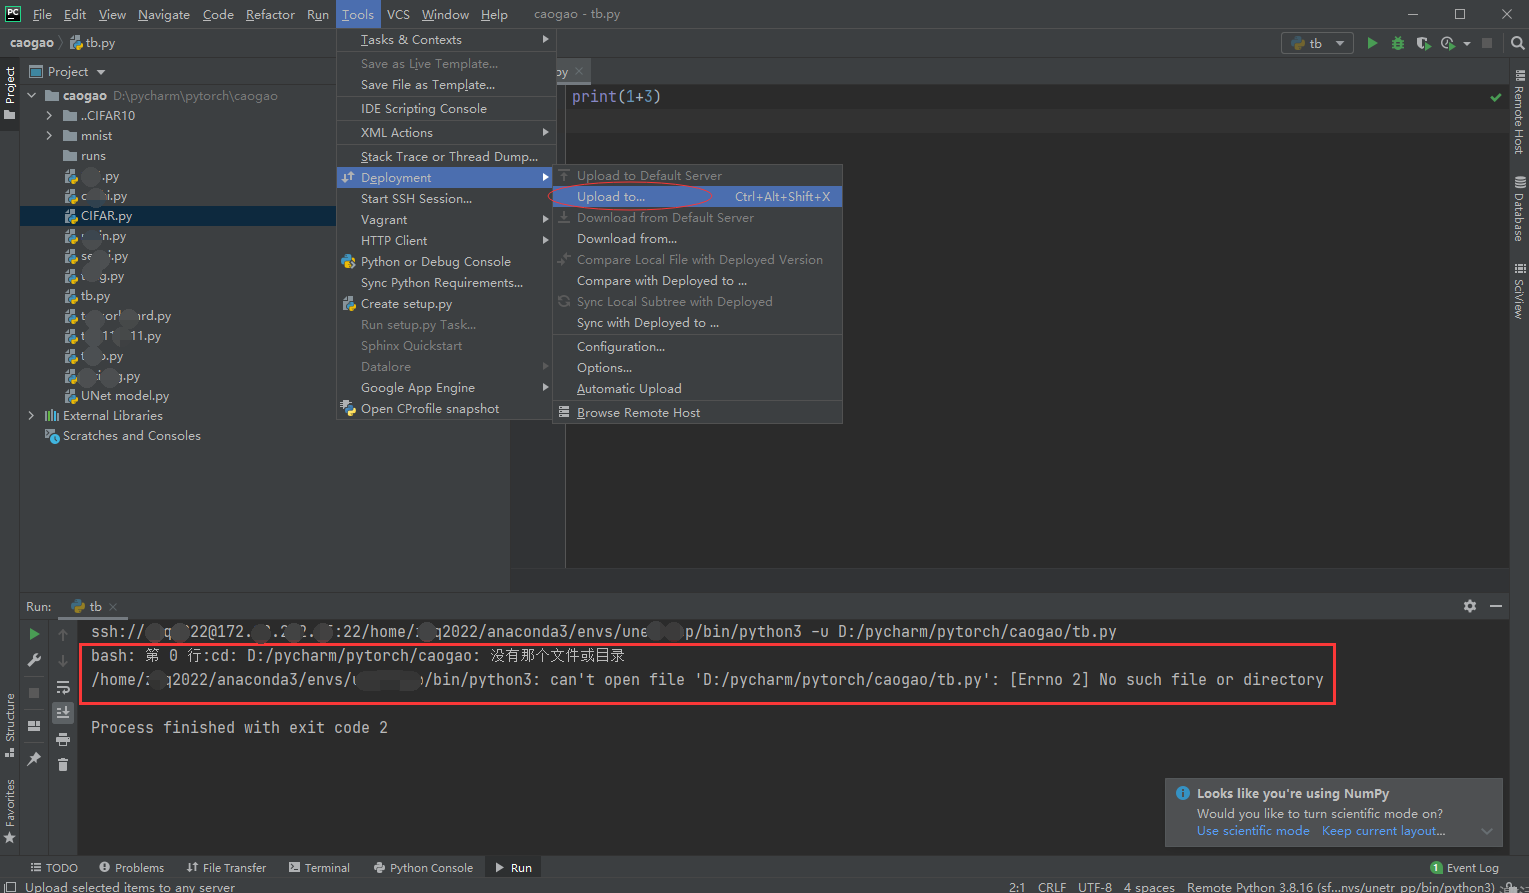Choose Upload to... in Deployment submenu
1529x893 pixels.
pos(697,197)
